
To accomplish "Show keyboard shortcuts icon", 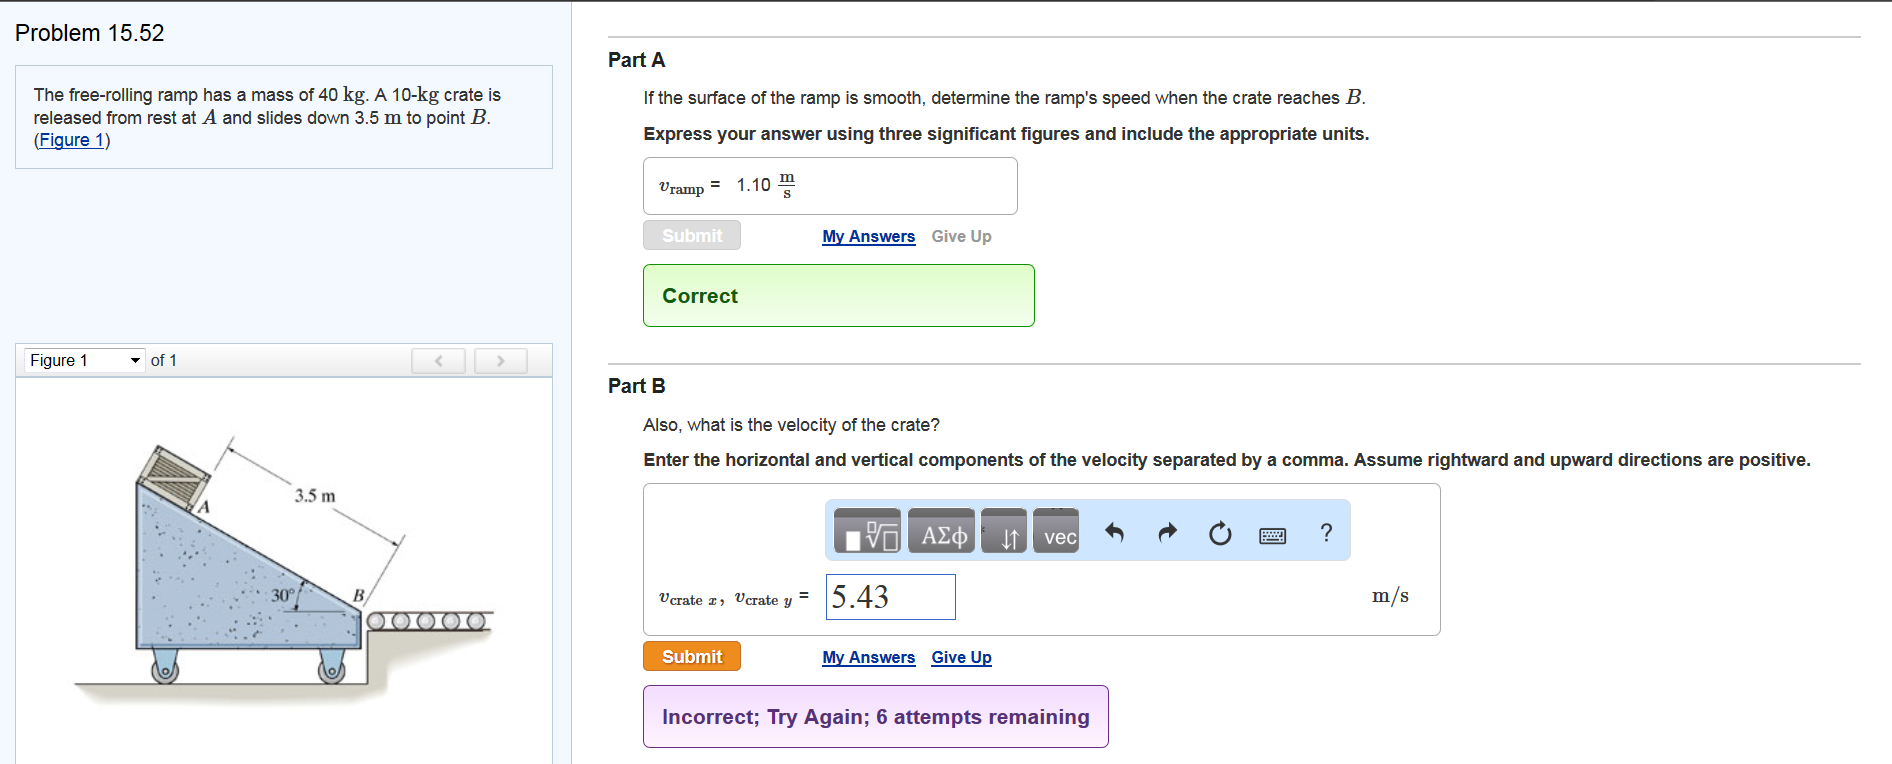I will coord(1273,535).
